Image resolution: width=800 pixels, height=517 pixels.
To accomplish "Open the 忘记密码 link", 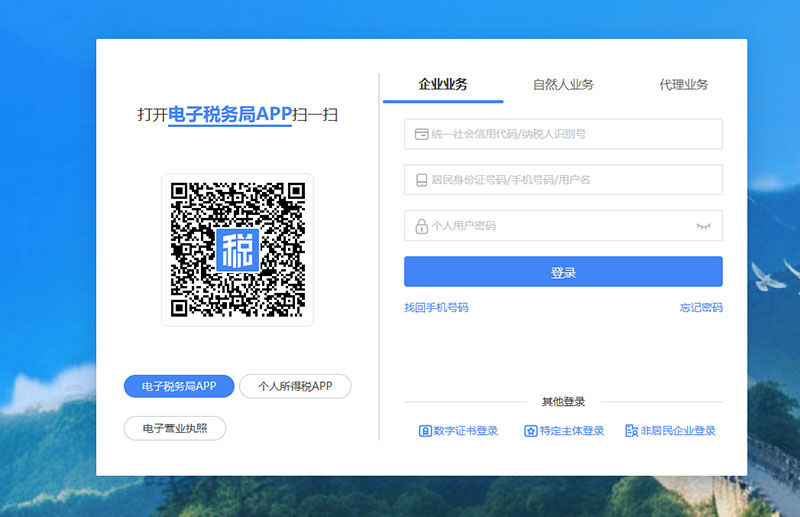I will [701, 307].
